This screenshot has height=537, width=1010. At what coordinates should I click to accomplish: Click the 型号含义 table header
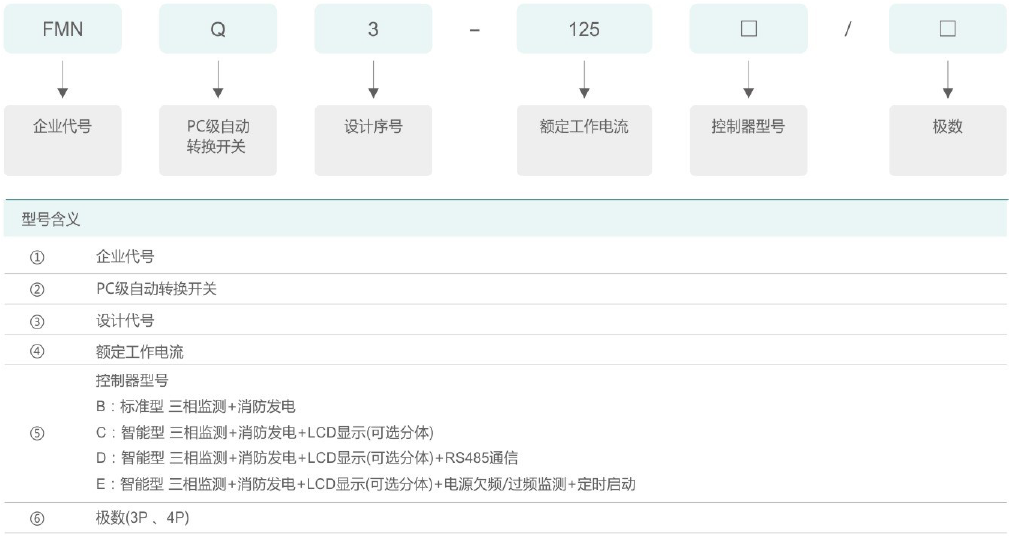pos(51,219)
